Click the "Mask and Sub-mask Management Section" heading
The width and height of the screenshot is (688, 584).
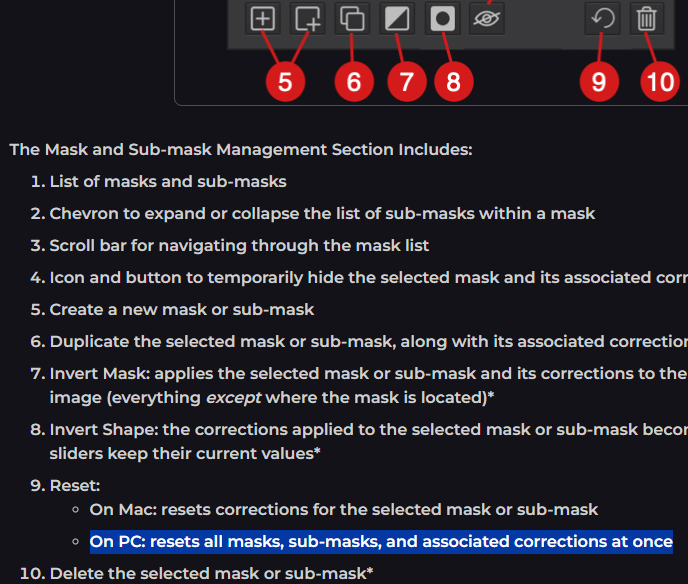pos(241,150)
